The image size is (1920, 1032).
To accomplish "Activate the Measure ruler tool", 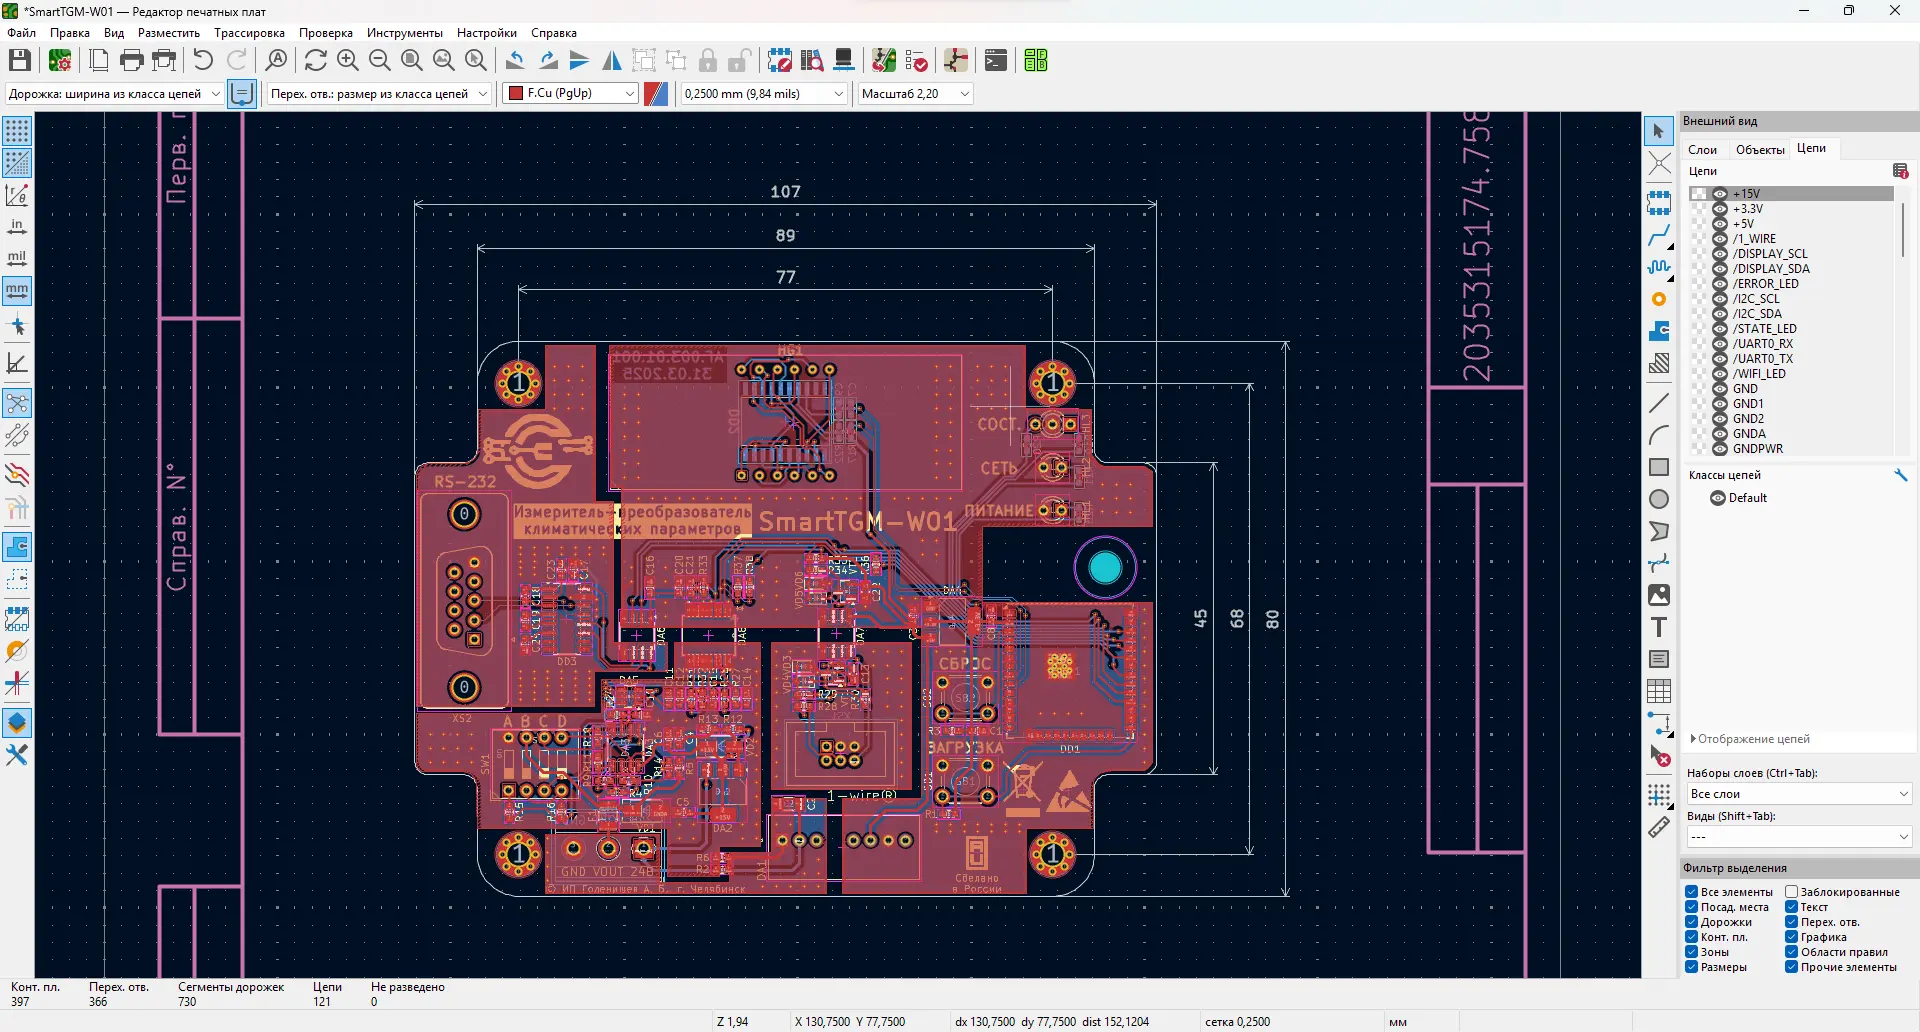I will pyautogui.click(x=1659, y=827).
